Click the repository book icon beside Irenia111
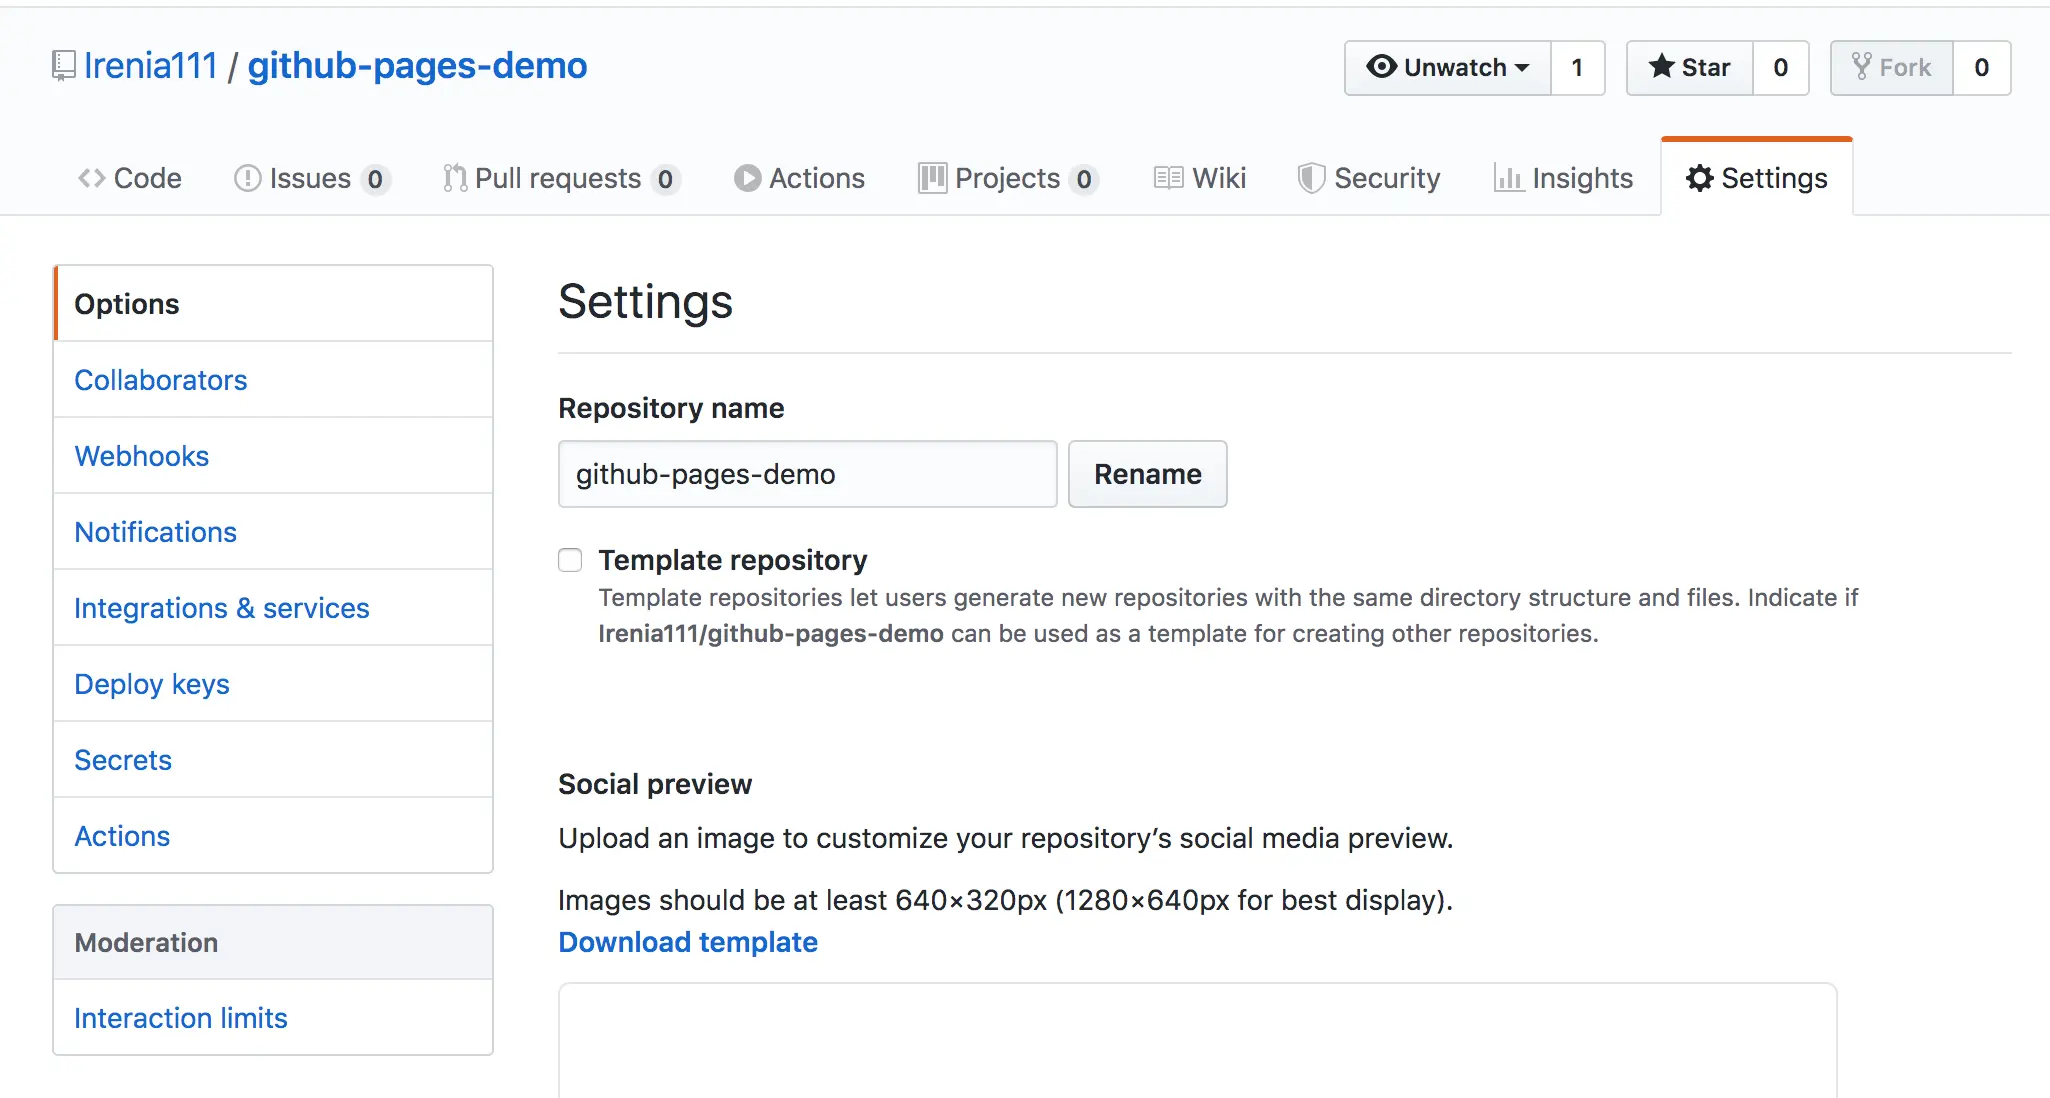The image size is (2050, 1098). point(63,66)
